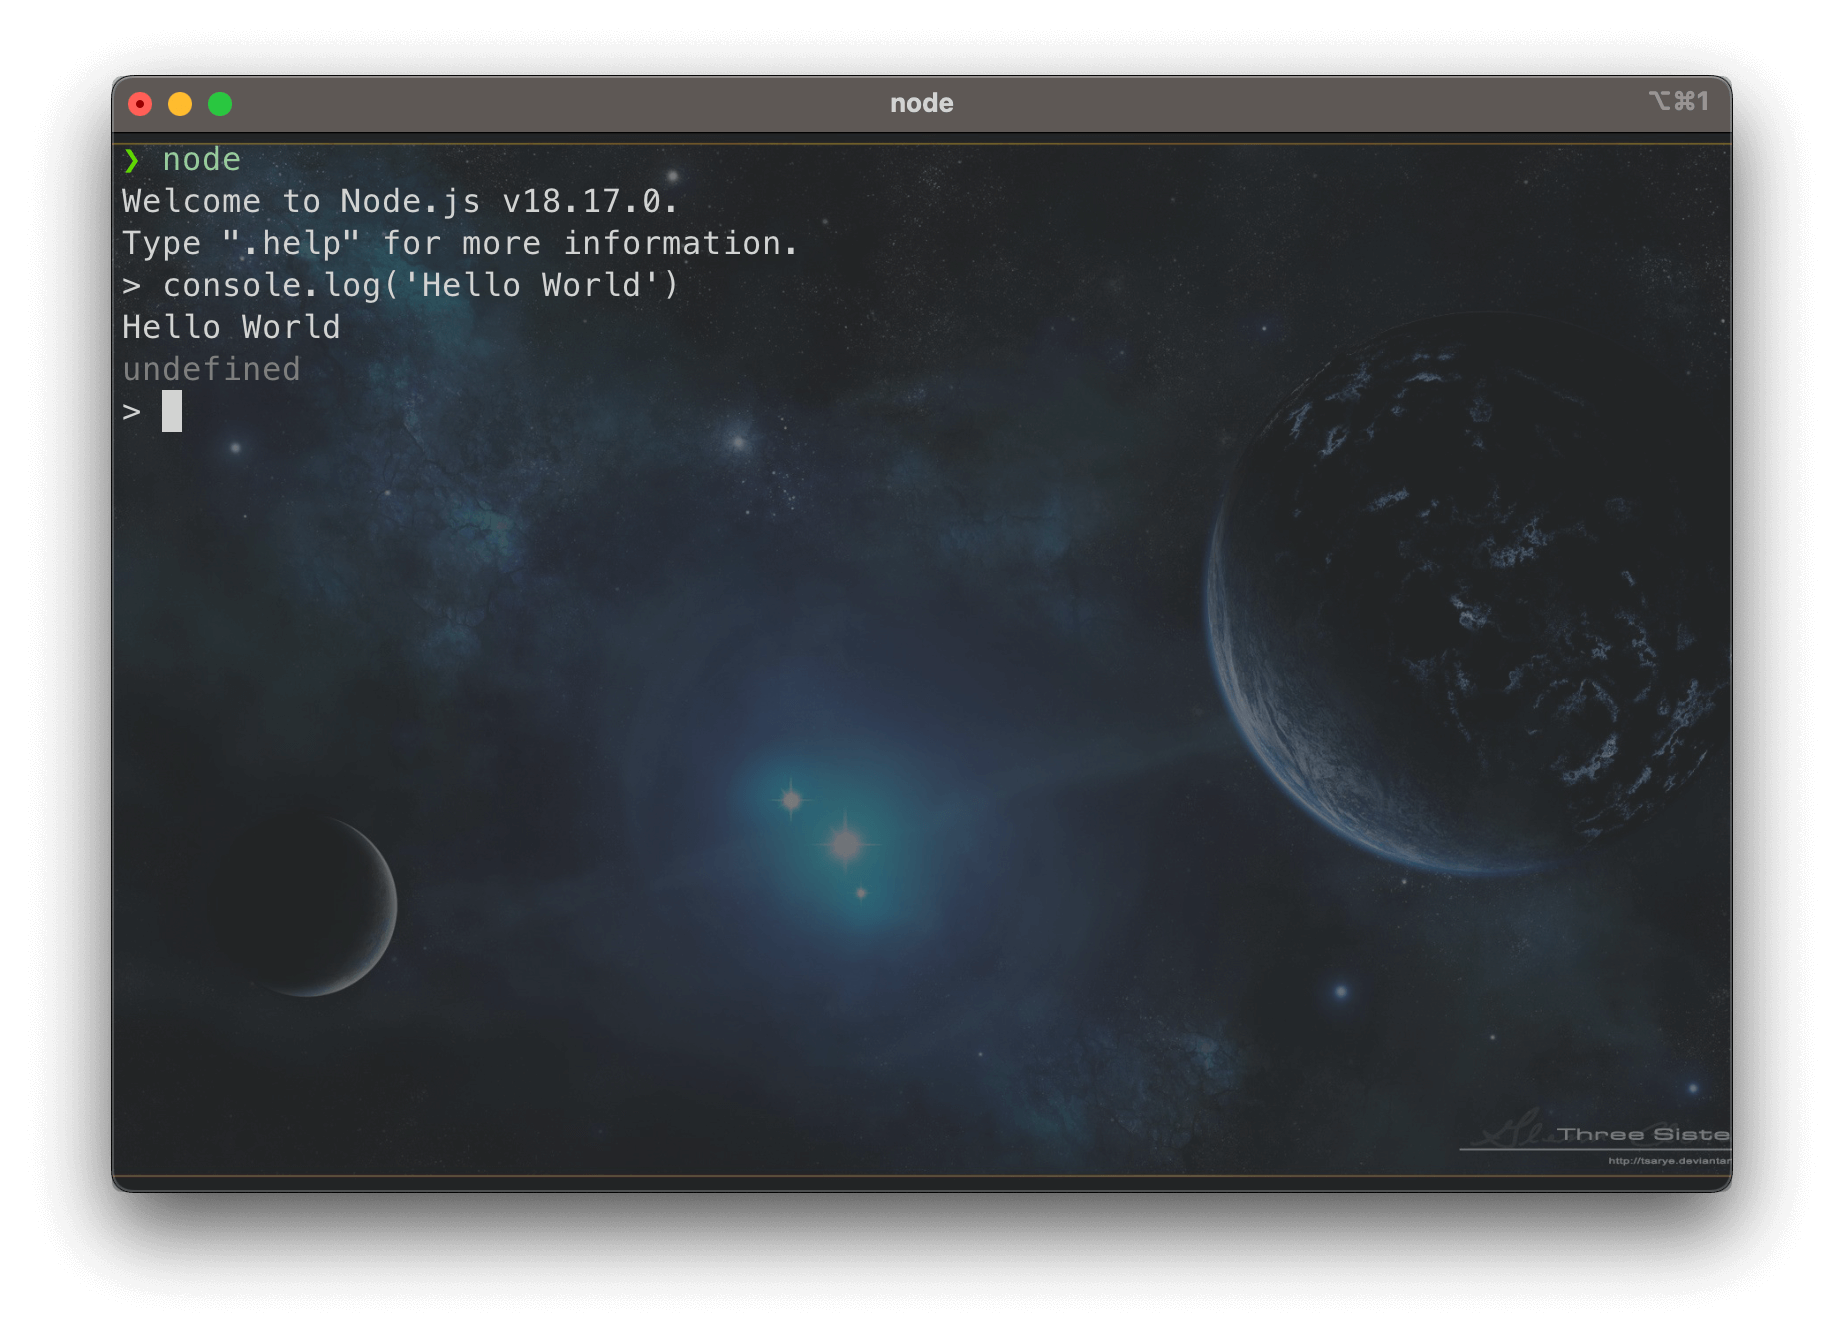Click the empty REPL prompt on the last line
Image resolution: width=1844 pixels, height=1340 pixels.
point(131,412)
